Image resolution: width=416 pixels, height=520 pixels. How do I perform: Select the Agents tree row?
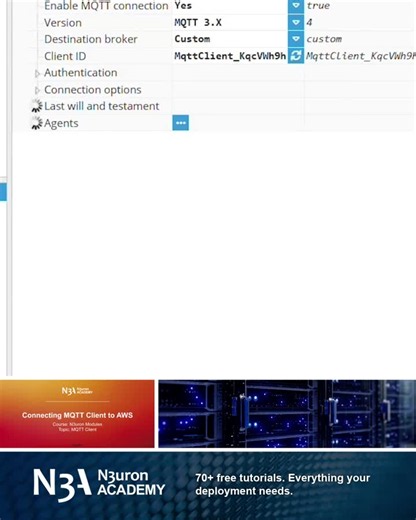point(61,123)
